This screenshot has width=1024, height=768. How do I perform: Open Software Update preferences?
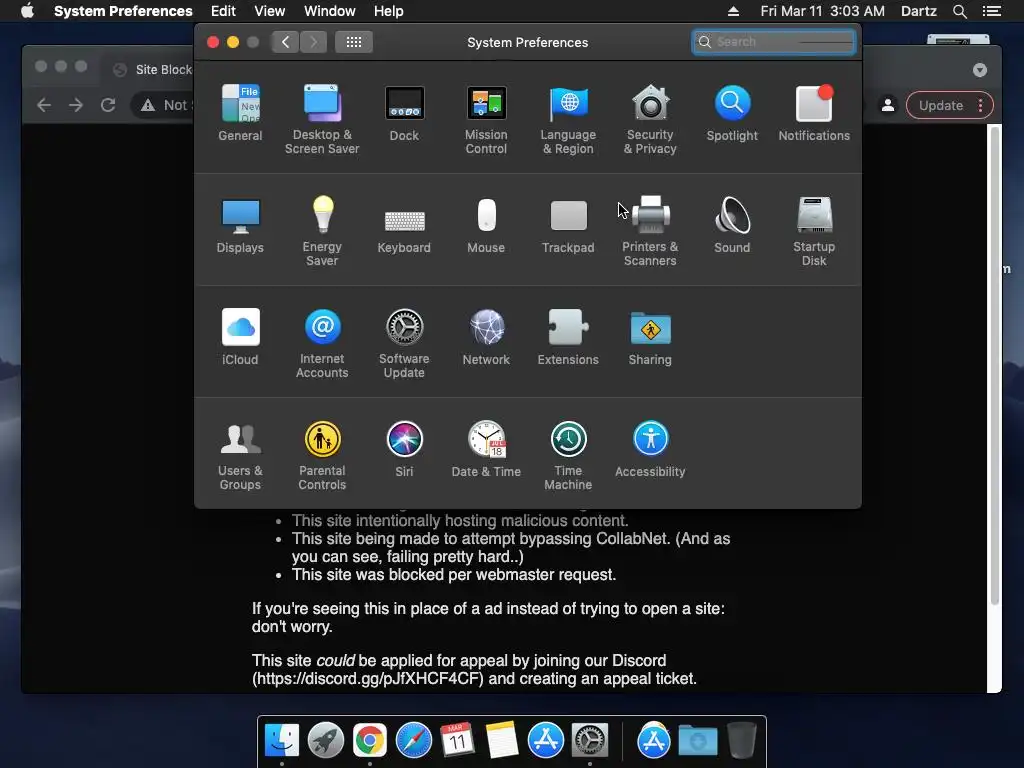[x=404, y=343]
